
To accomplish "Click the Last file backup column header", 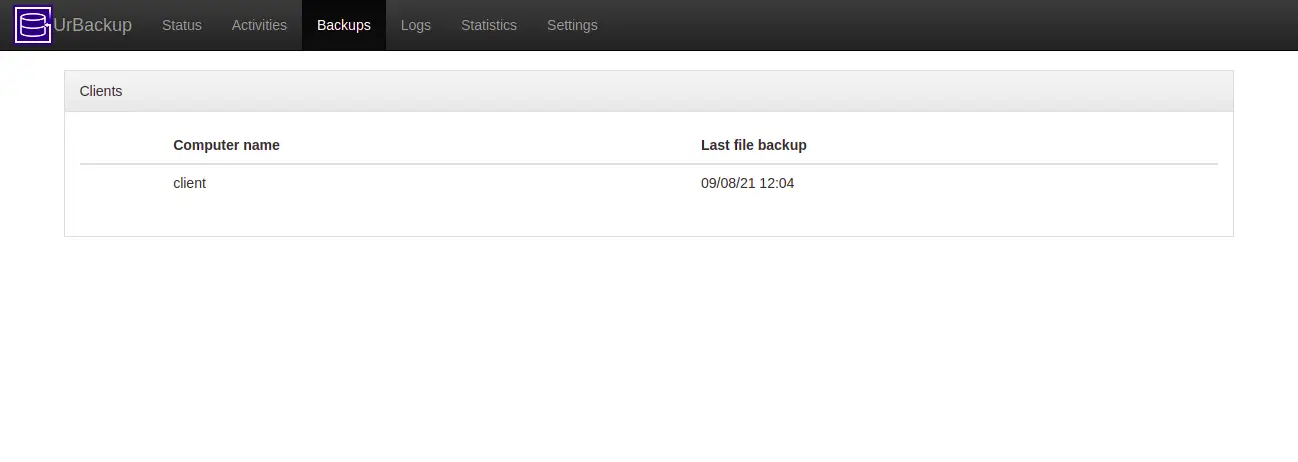I will [753, 145].
